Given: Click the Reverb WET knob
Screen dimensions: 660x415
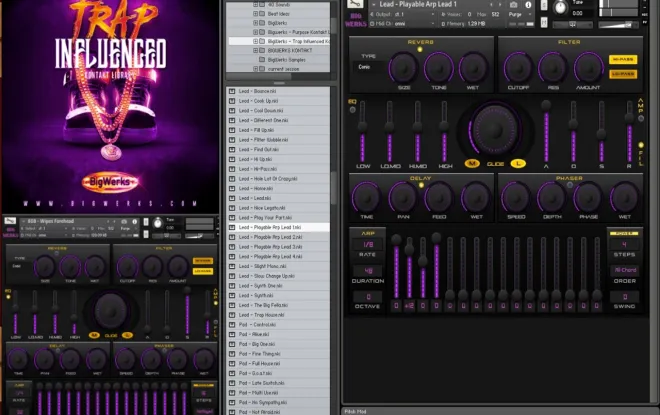Looking at the screenshot, I should tap(473, 68).
